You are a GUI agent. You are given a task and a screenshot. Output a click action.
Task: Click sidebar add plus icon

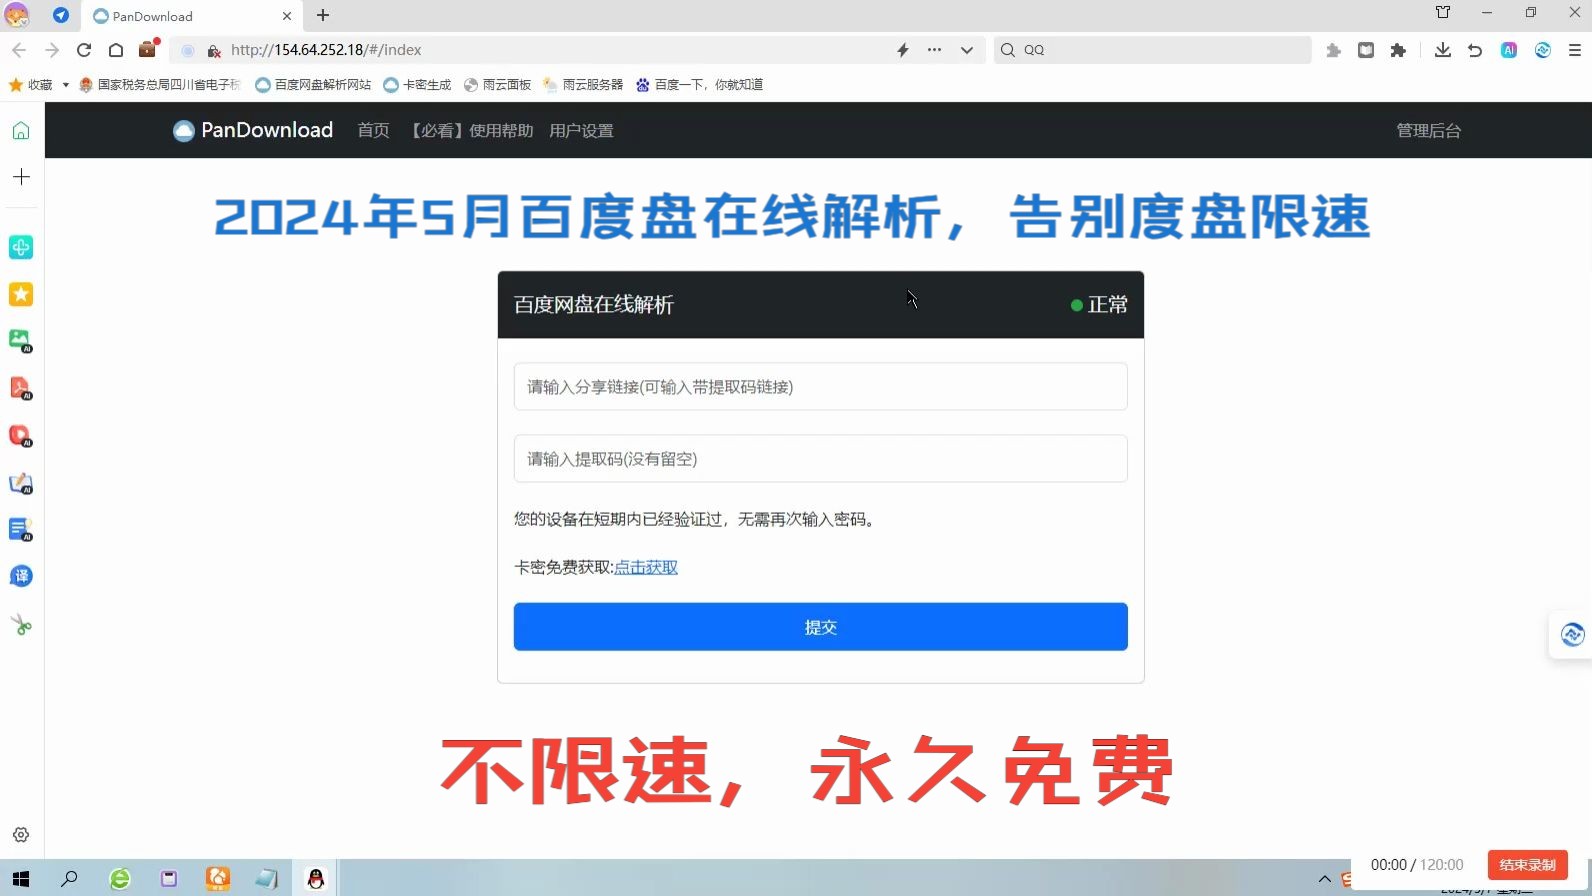coord(21,177)
